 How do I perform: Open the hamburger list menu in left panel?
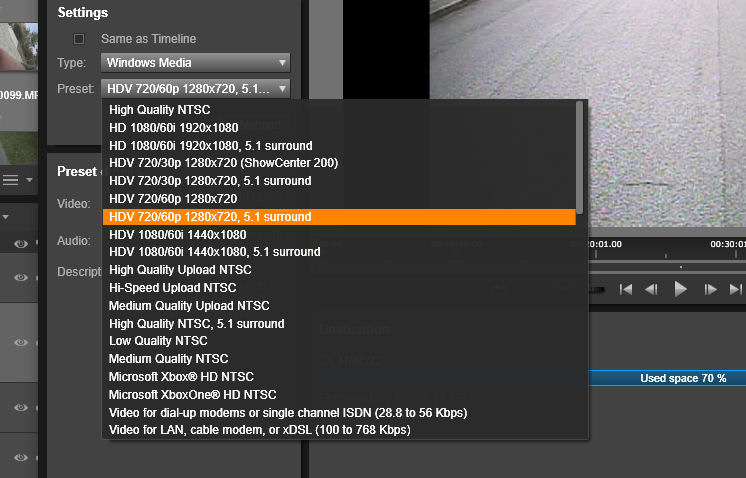pyautogui.click(x=11, y=180)
